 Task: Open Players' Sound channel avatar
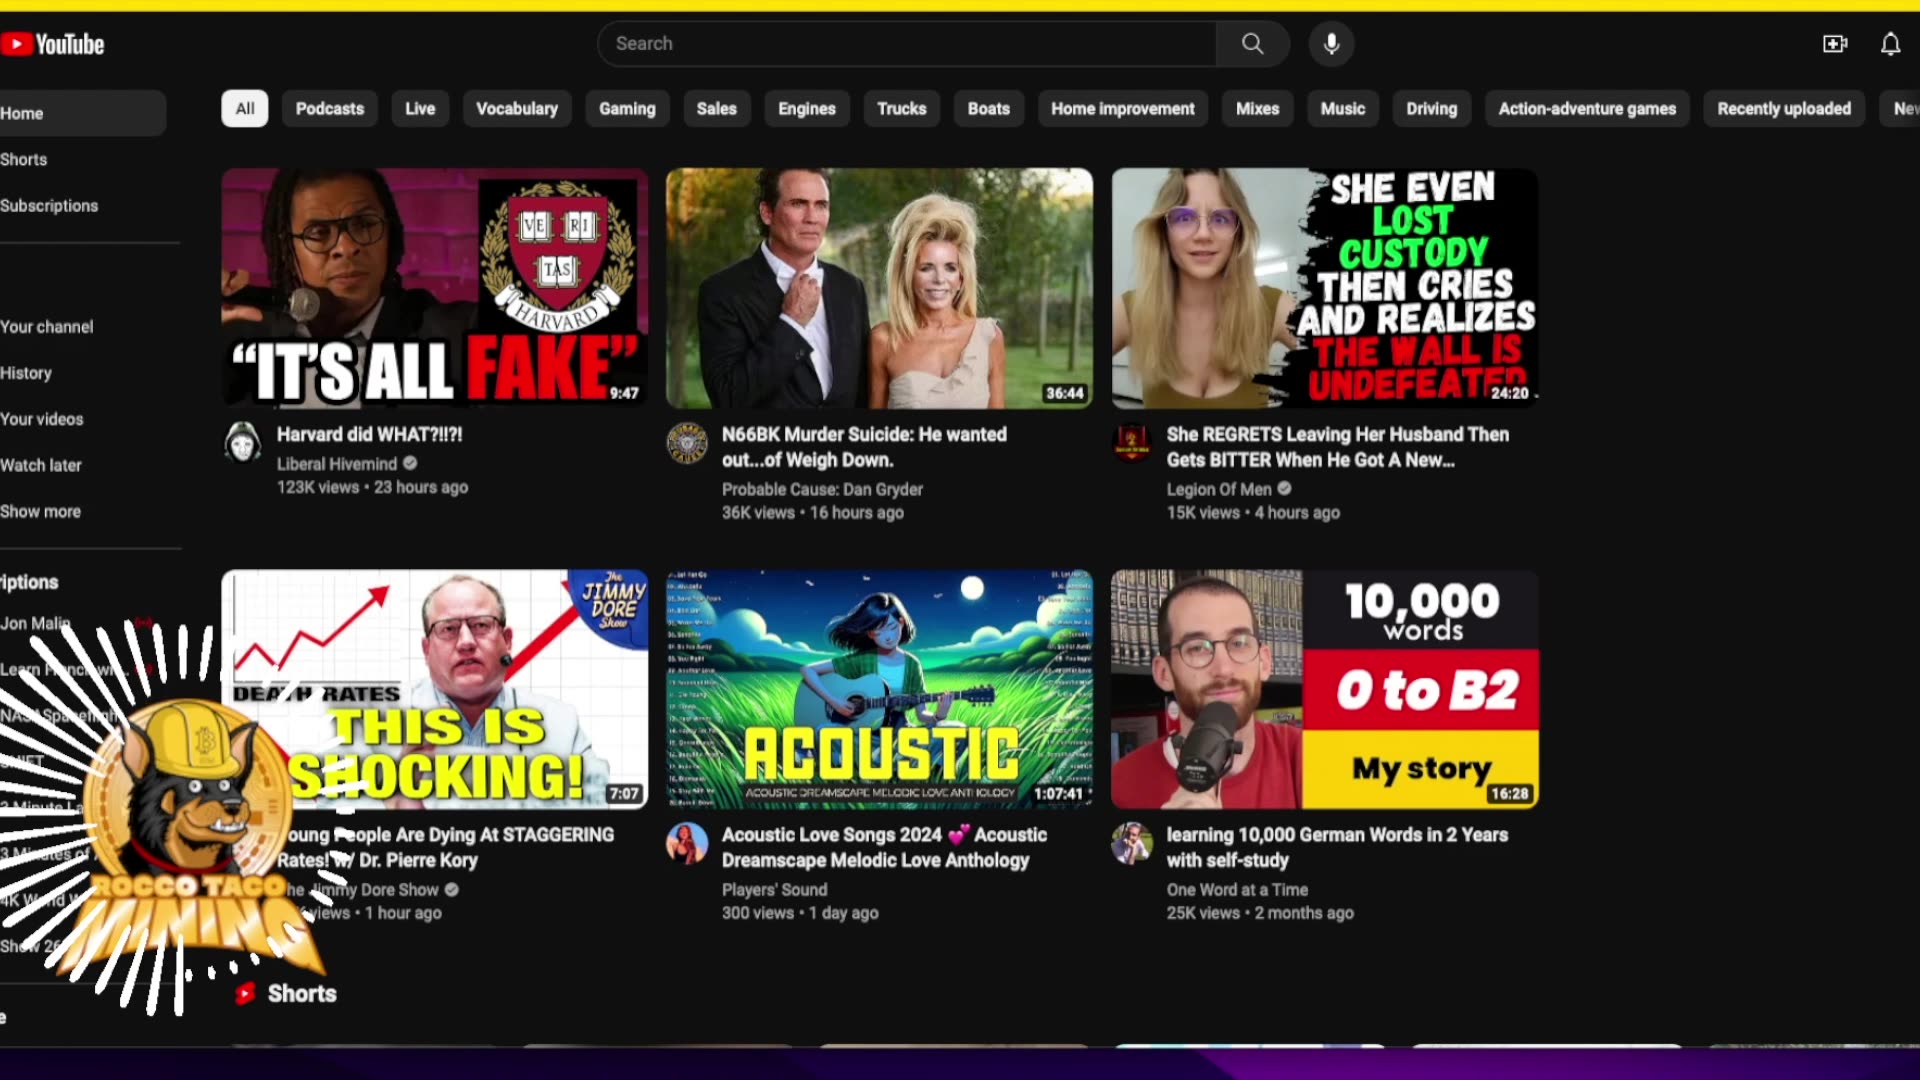[x=687, y=843]
